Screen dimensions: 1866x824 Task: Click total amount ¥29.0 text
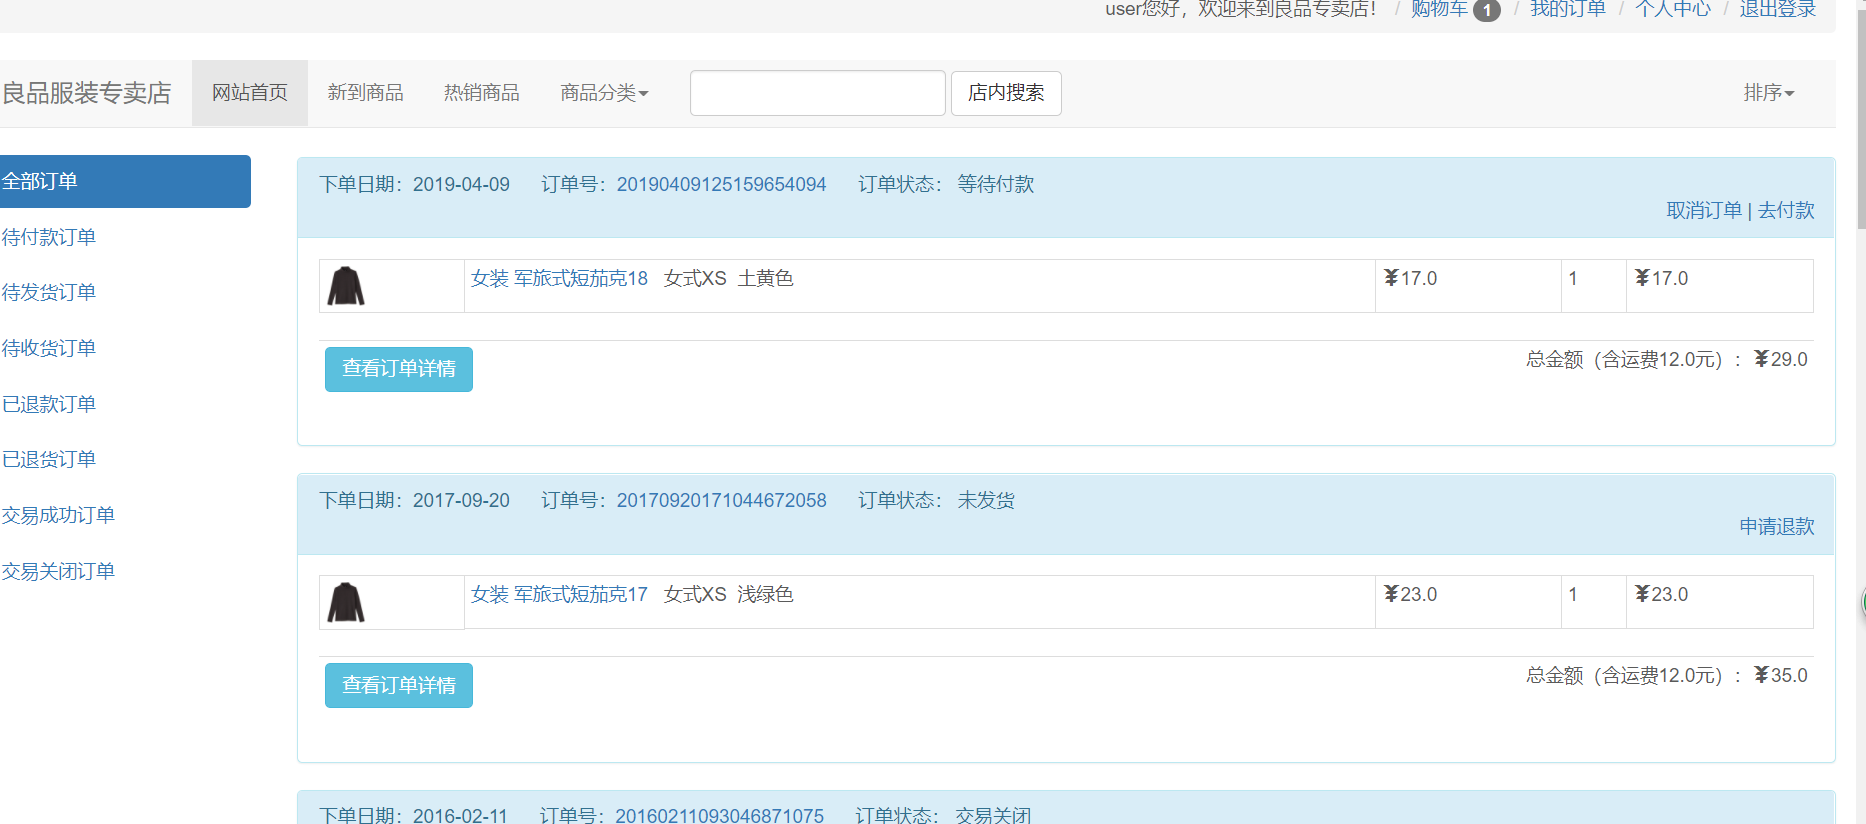[1780, 359]
